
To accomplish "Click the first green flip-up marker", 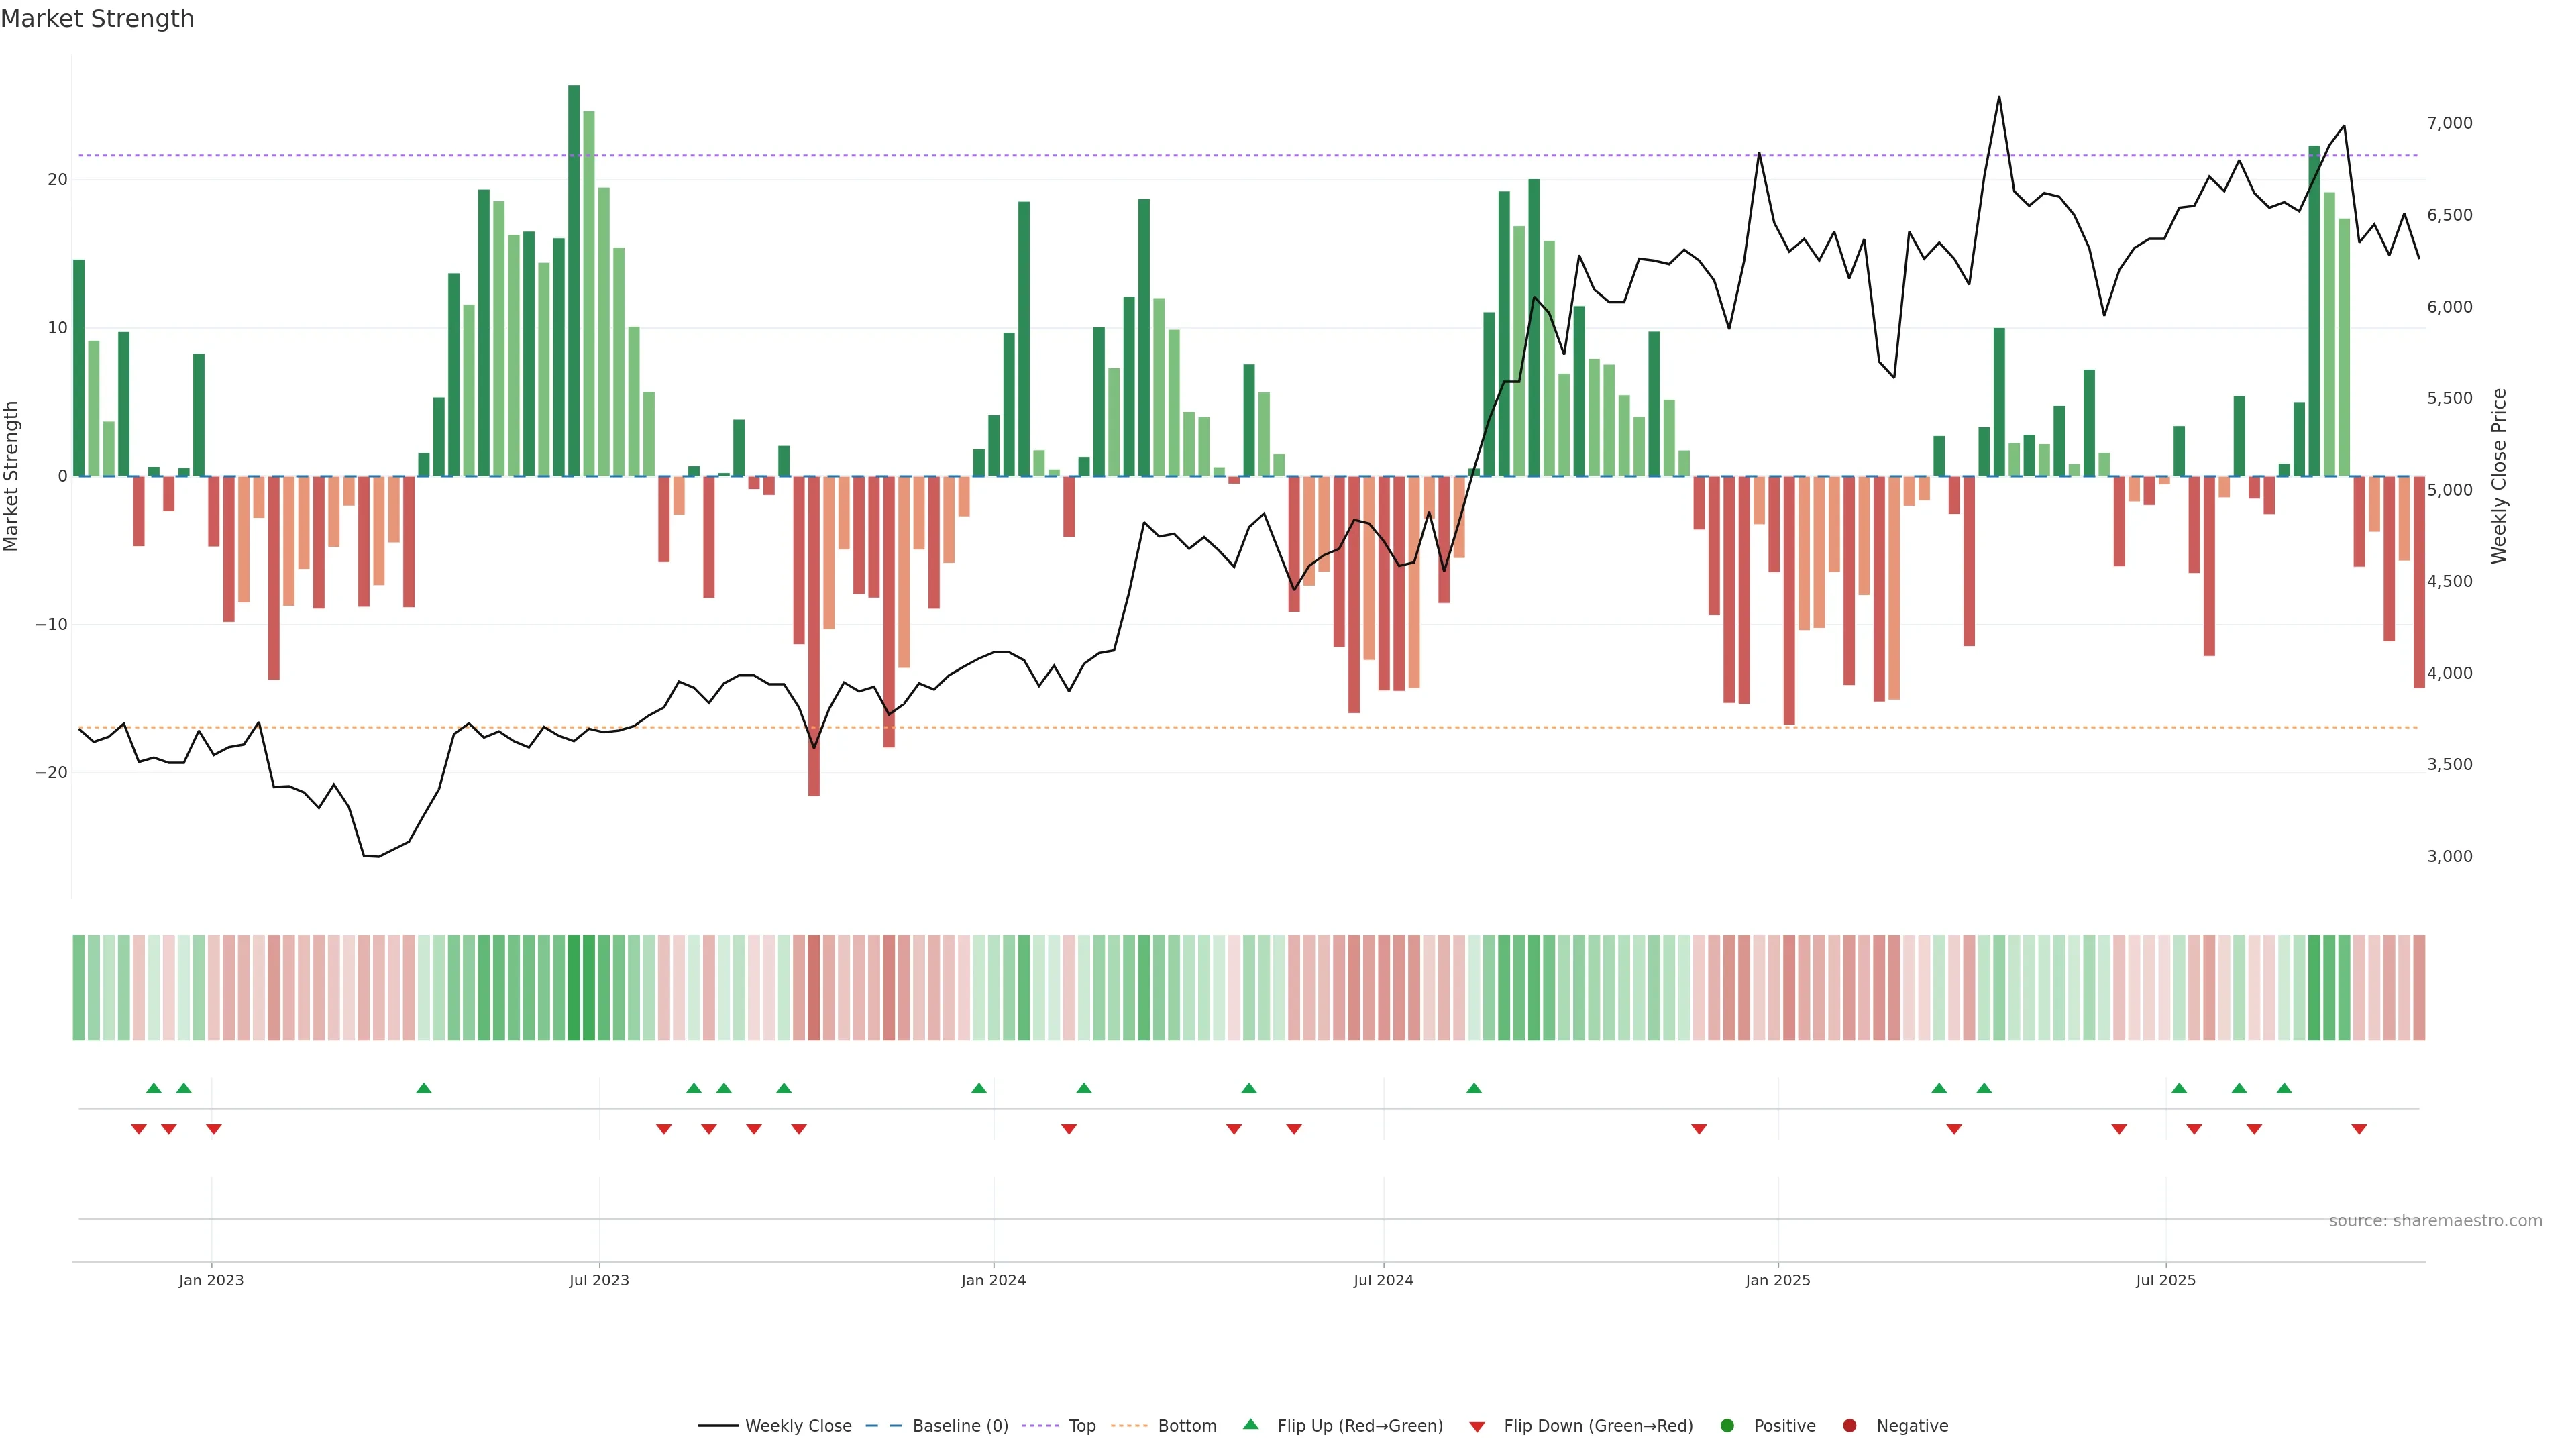I will (x=154, y=1088).
